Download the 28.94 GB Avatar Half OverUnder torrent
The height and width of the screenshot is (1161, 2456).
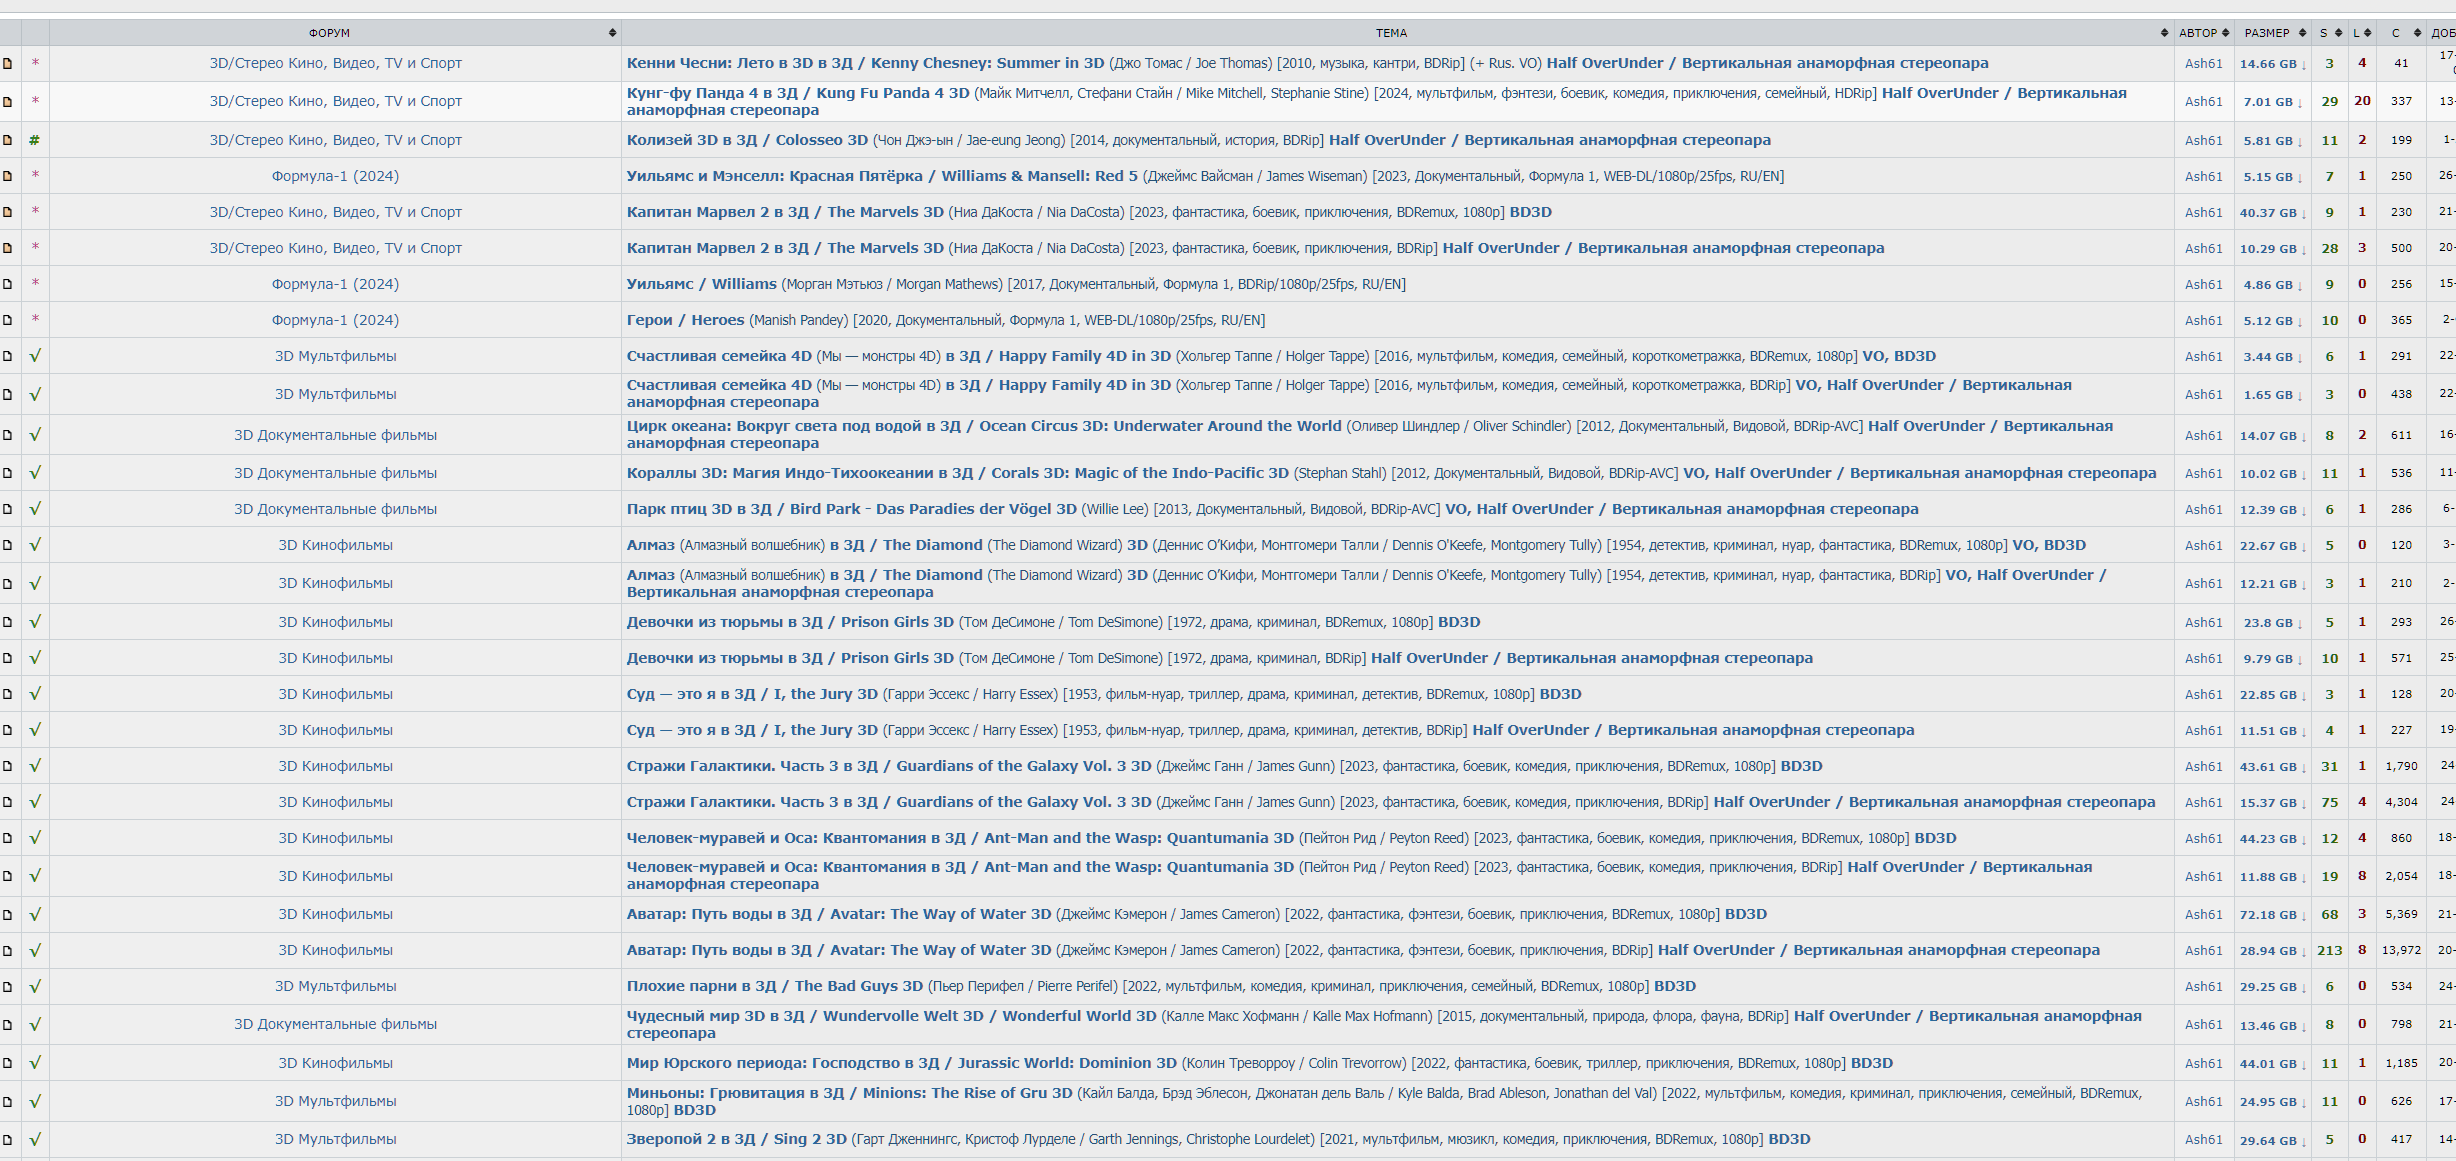click(x=2272, y=951)
